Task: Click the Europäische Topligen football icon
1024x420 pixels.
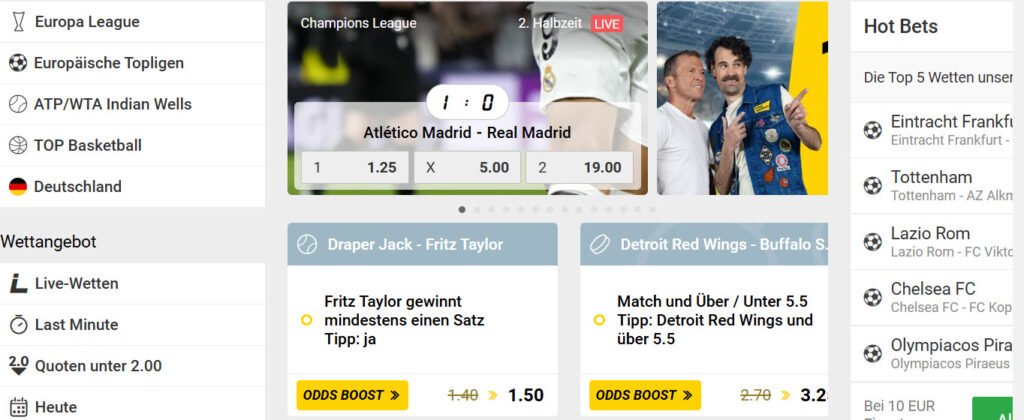Action: coord(18,63)
